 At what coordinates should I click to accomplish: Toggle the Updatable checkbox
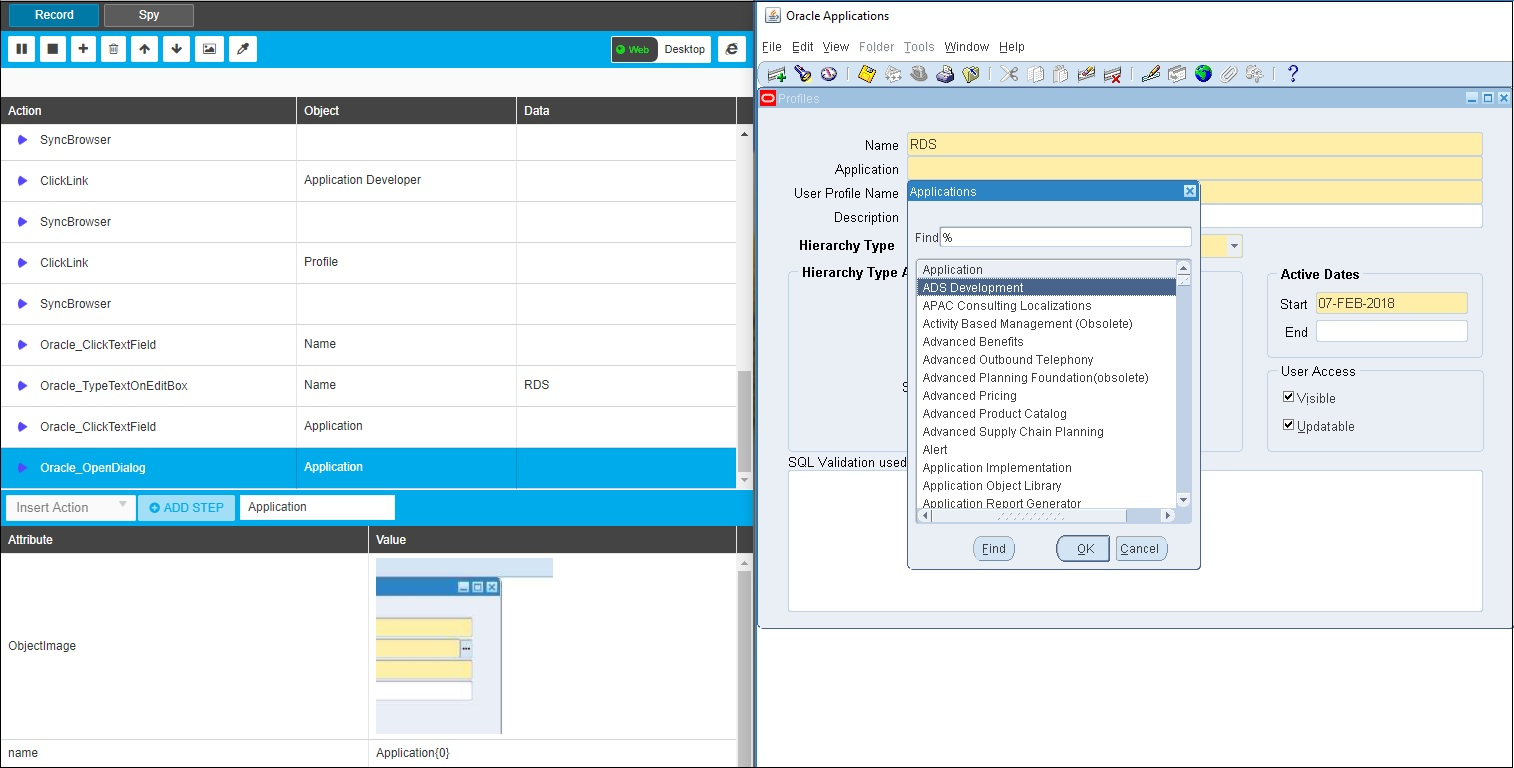[x=1289, y=425]
